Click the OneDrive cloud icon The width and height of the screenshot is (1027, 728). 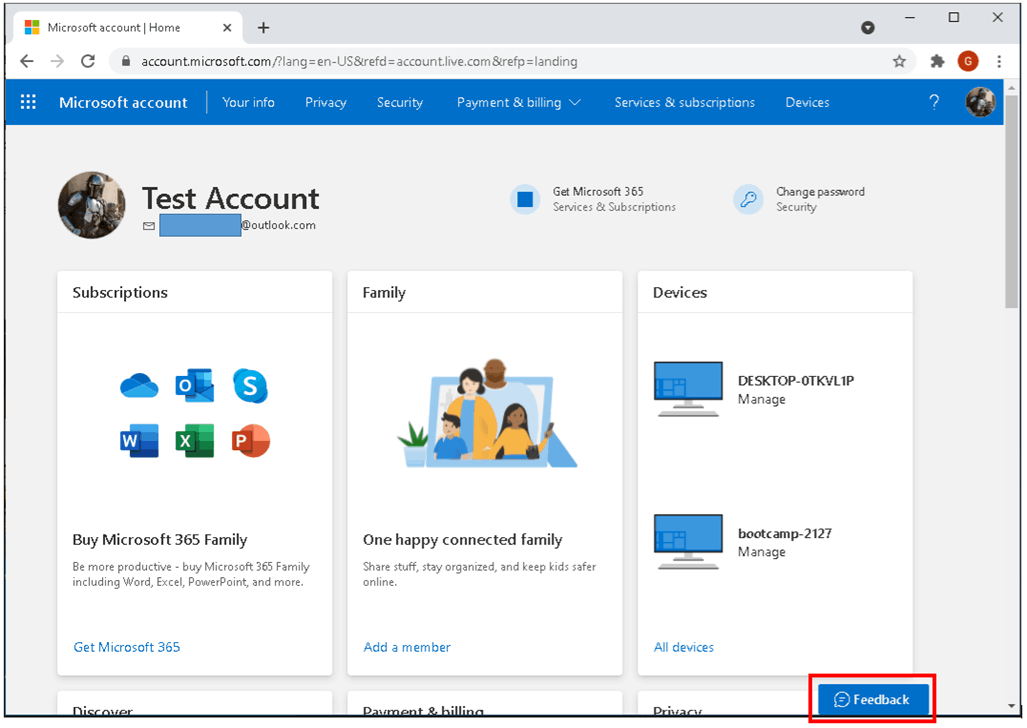(x=139, y=385)
